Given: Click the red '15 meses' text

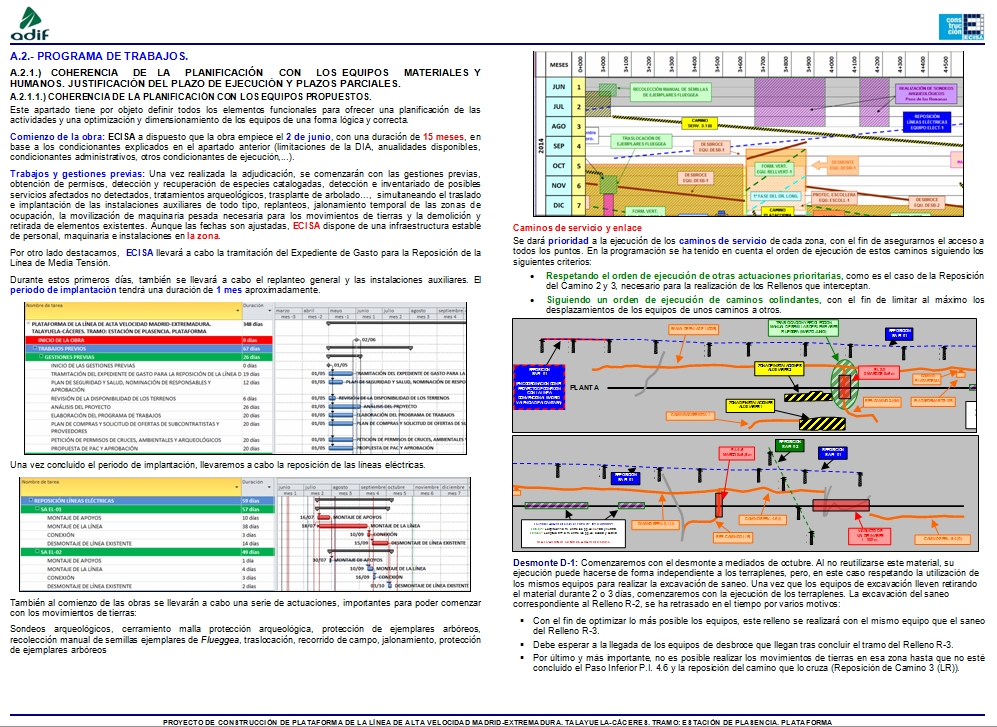Looking at the screenshot, I should click(x=443, y=137).
